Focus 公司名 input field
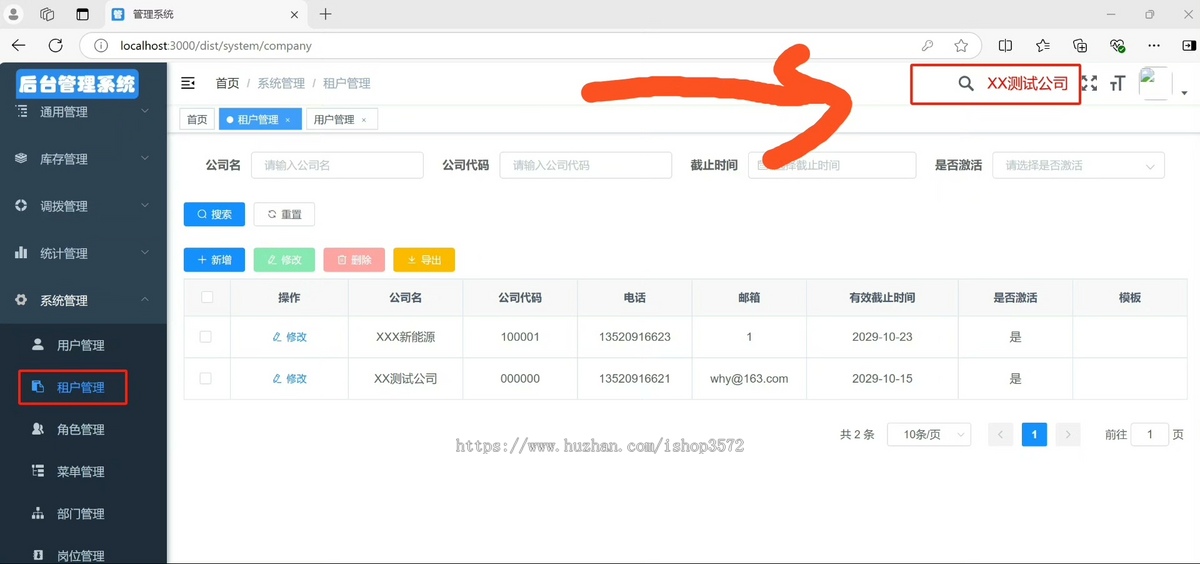Image resolution: width=1200 pixels, height=564 pixels. pos(337,165)
